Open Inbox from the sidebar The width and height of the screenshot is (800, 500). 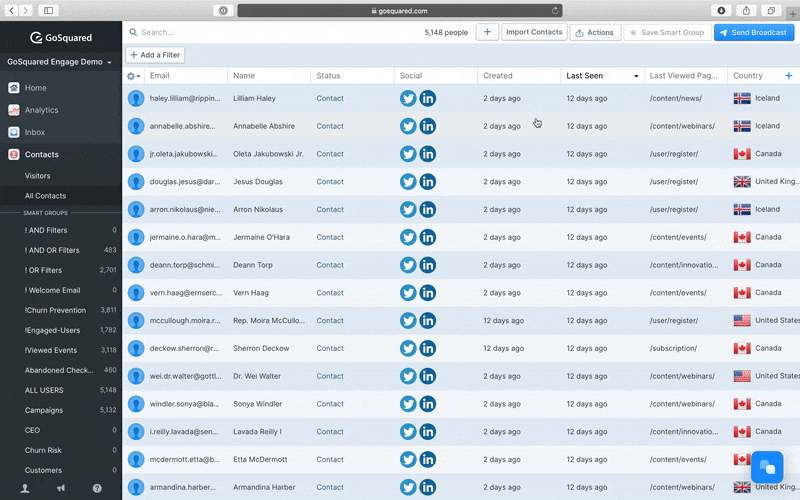[35, 132]
